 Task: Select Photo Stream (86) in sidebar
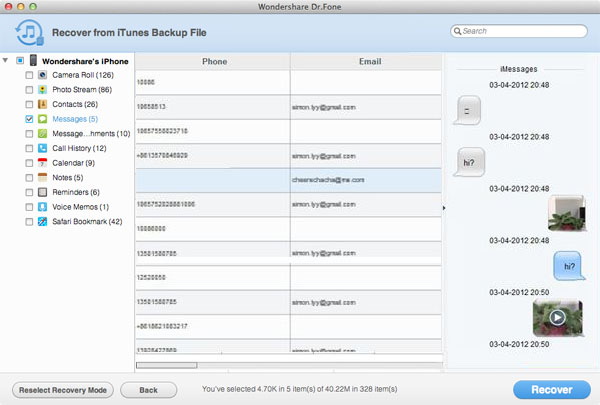82,90
